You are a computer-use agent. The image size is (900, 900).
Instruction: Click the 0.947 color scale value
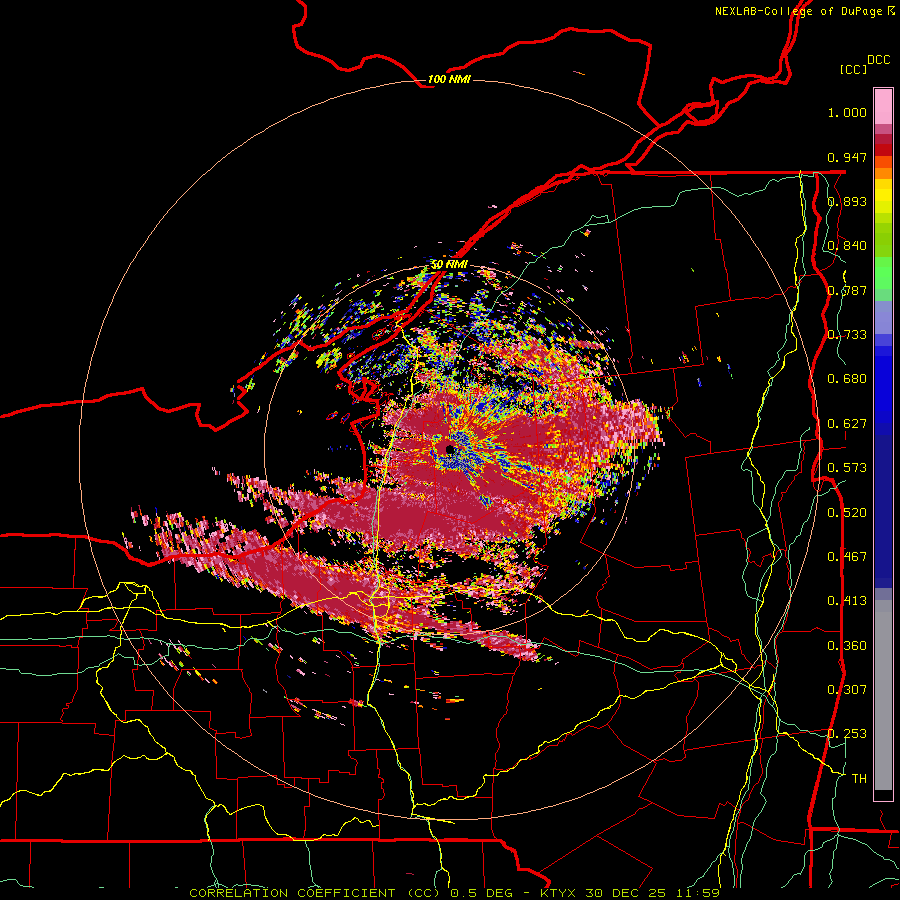[847, 157]
